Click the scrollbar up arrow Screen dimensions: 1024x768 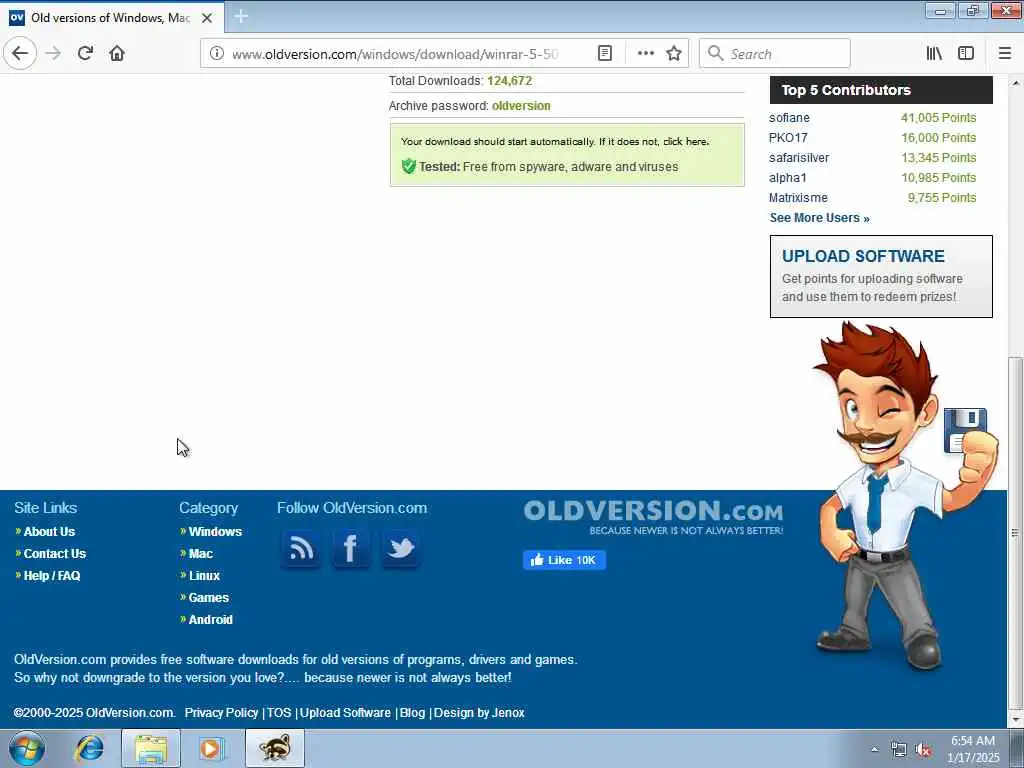point(1015,83)
